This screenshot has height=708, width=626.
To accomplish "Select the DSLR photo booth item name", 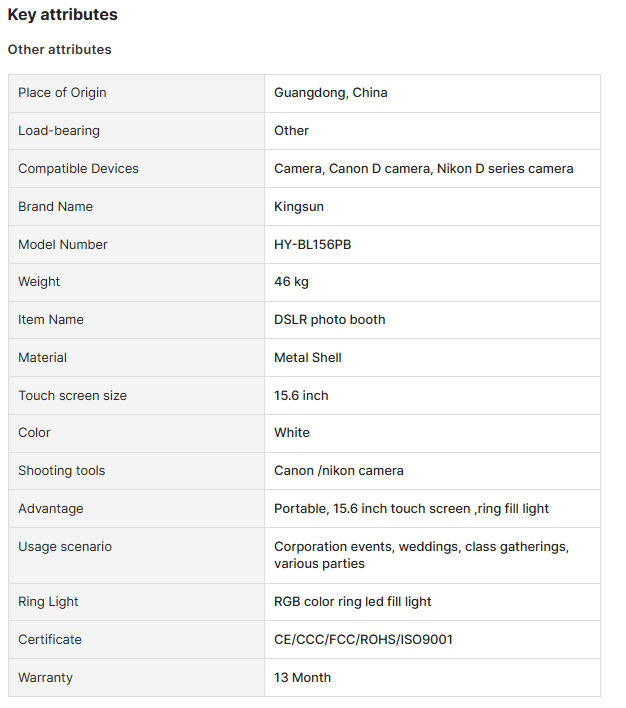I will click(330, 320).
